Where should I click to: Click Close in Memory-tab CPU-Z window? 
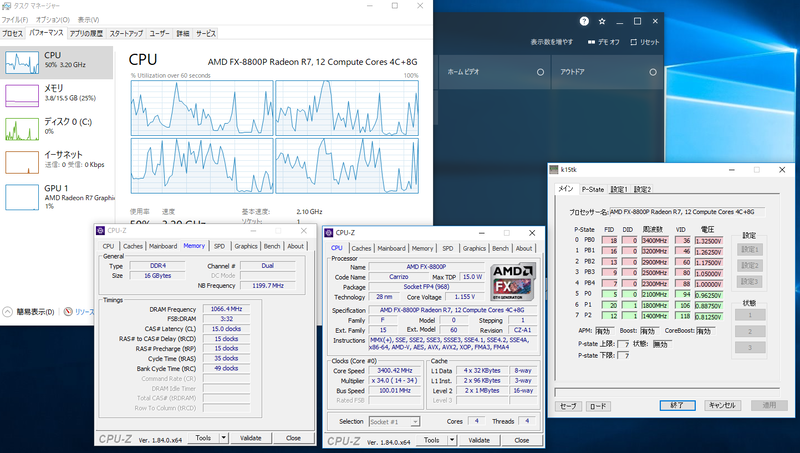[293, 438]
